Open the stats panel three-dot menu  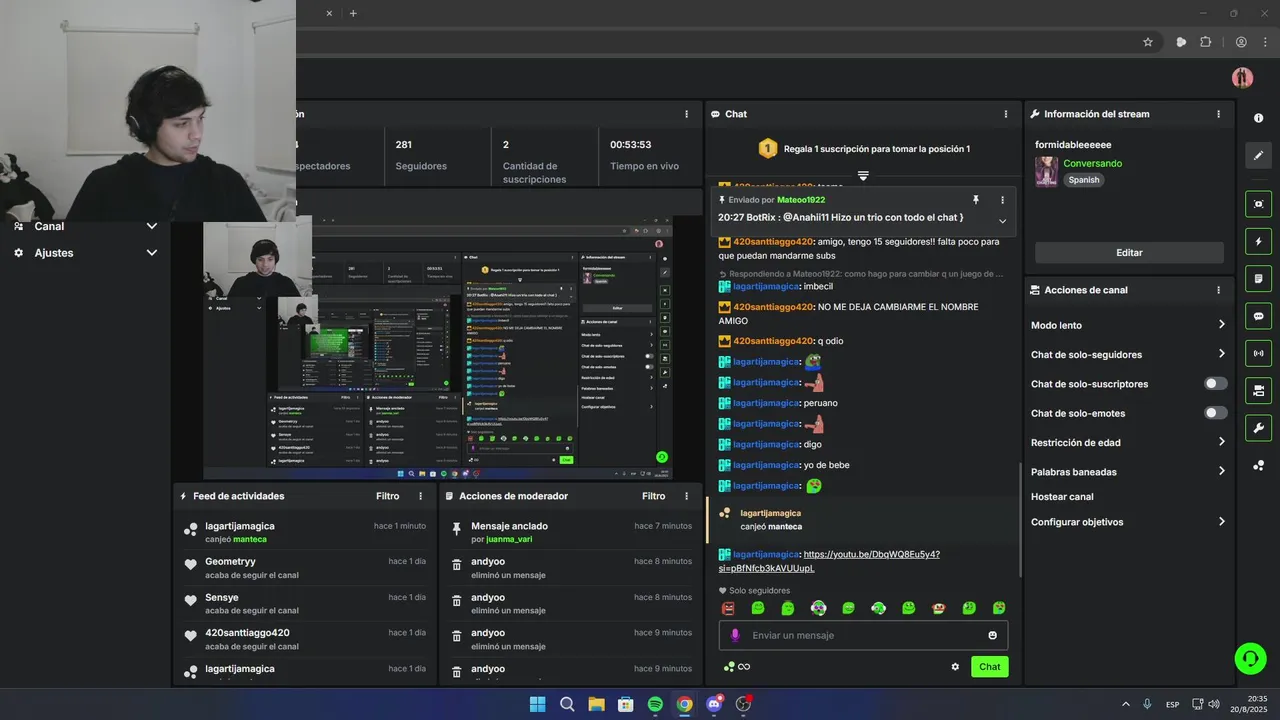(686, 114)
